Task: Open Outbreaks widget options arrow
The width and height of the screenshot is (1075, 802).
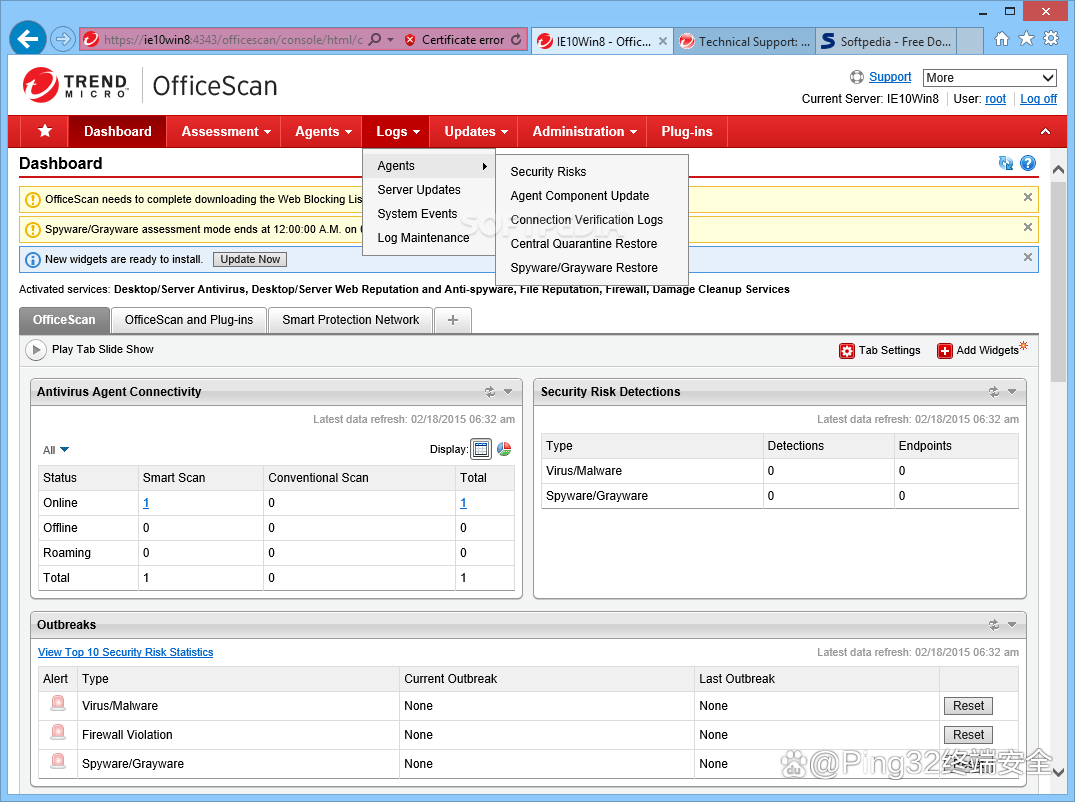Action: (1012, 625)
